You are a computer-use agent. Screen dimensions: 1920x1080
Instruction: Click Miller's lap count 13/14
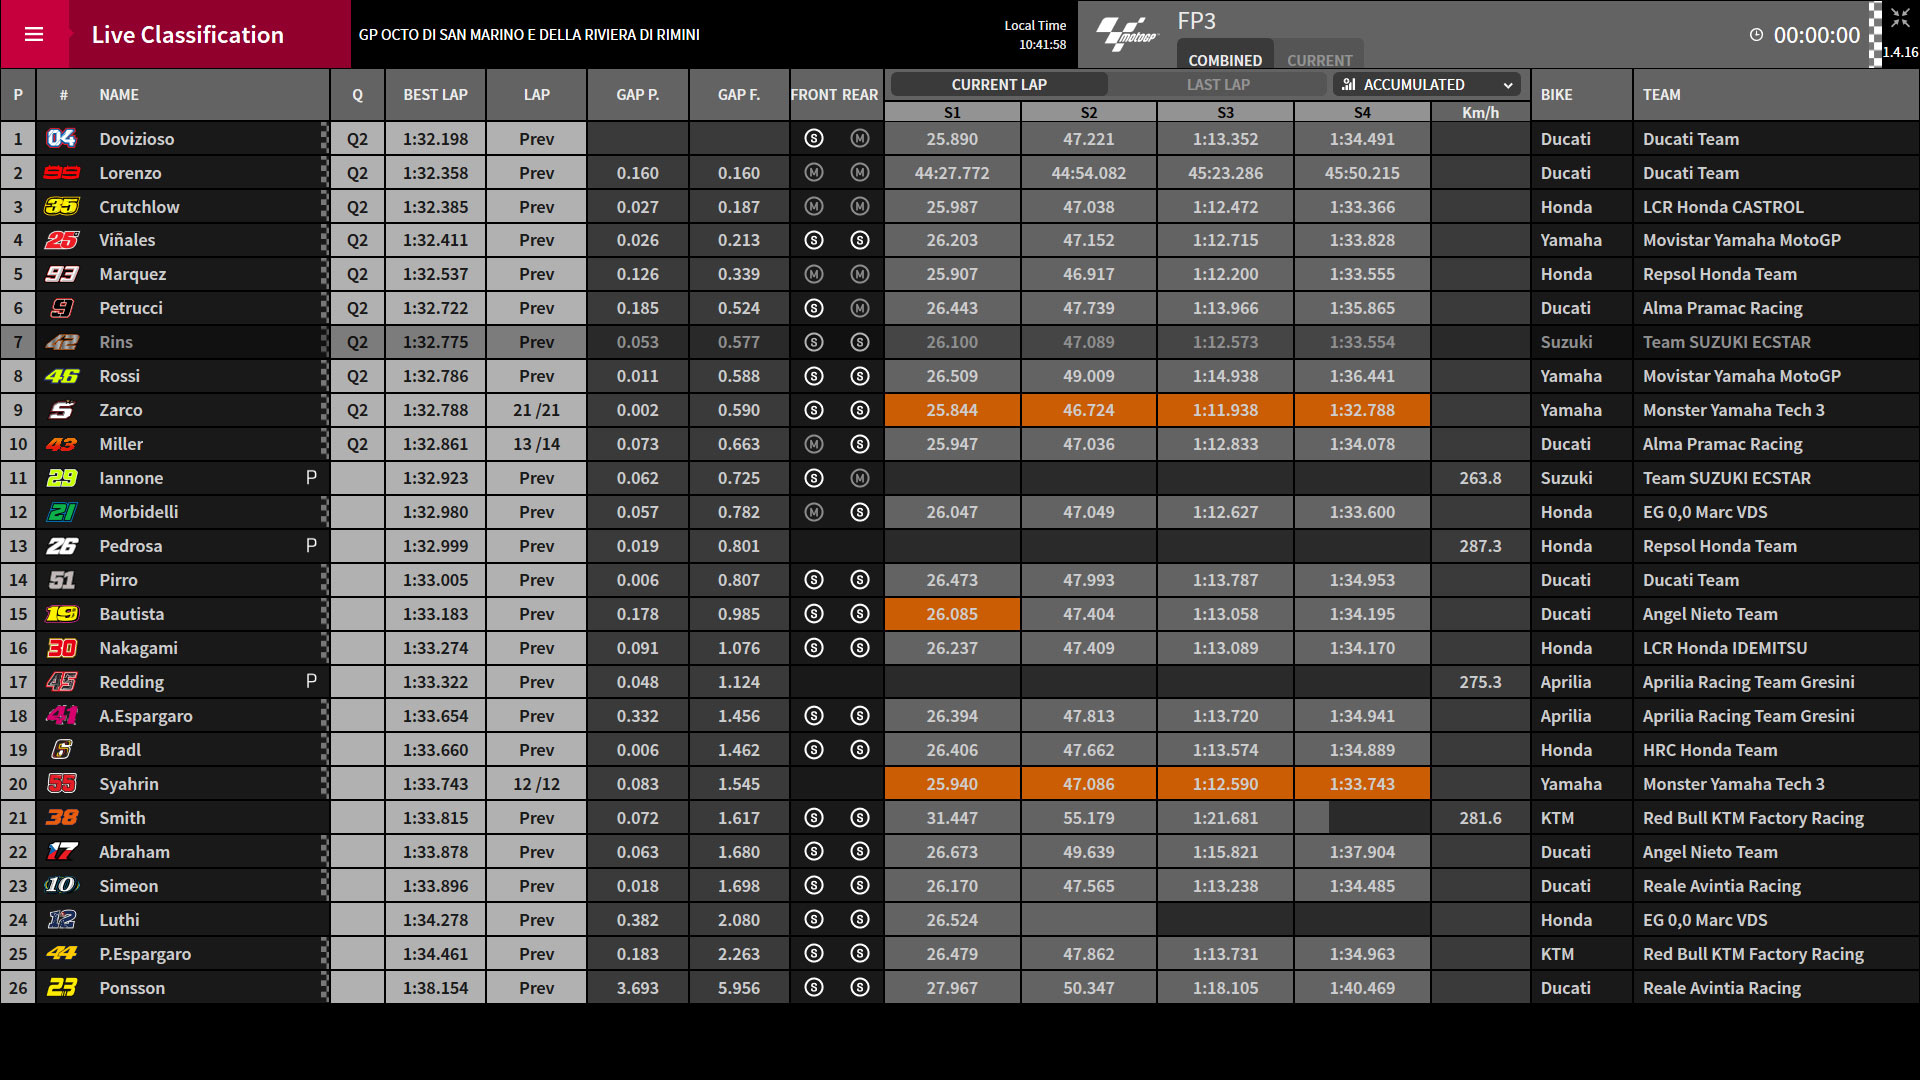click(x=536, y=444)
